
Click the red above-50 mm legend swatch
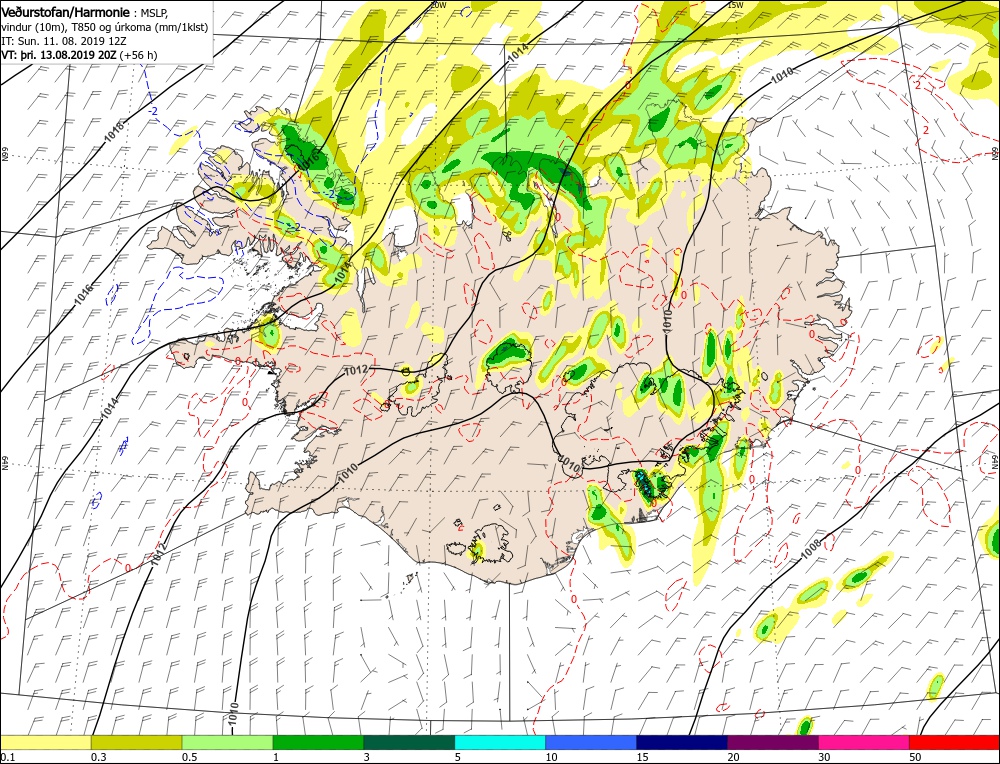pyautogui.click(x=954, y=742)
